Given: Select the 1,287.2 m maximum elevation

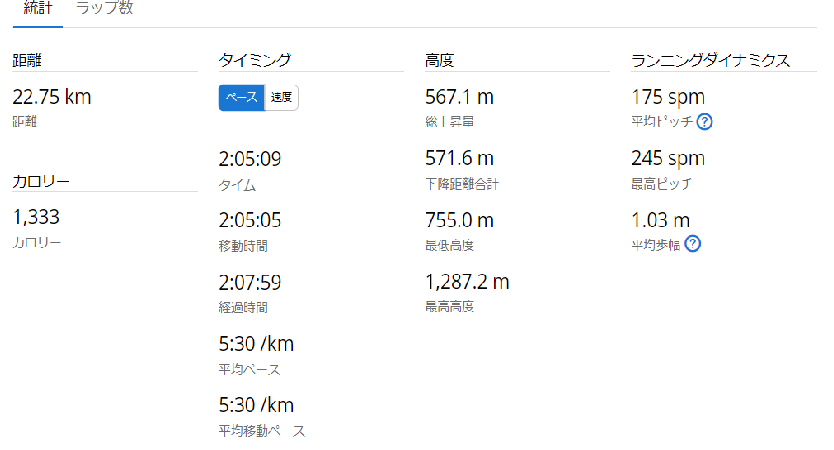Looking at the screenshot, I should (x=467, y=281).
